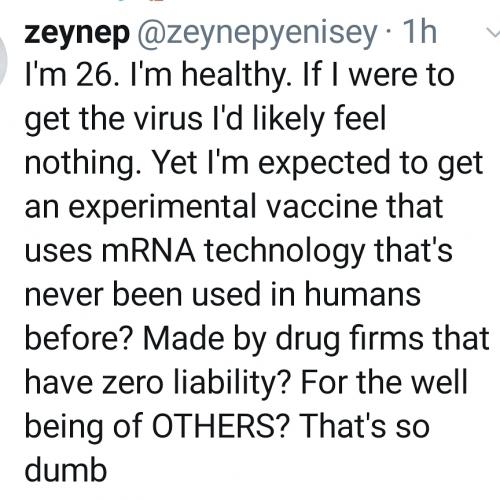Click the word "technology" in the tweet
The image size is (500, 500).
click(x=284, y=252)
